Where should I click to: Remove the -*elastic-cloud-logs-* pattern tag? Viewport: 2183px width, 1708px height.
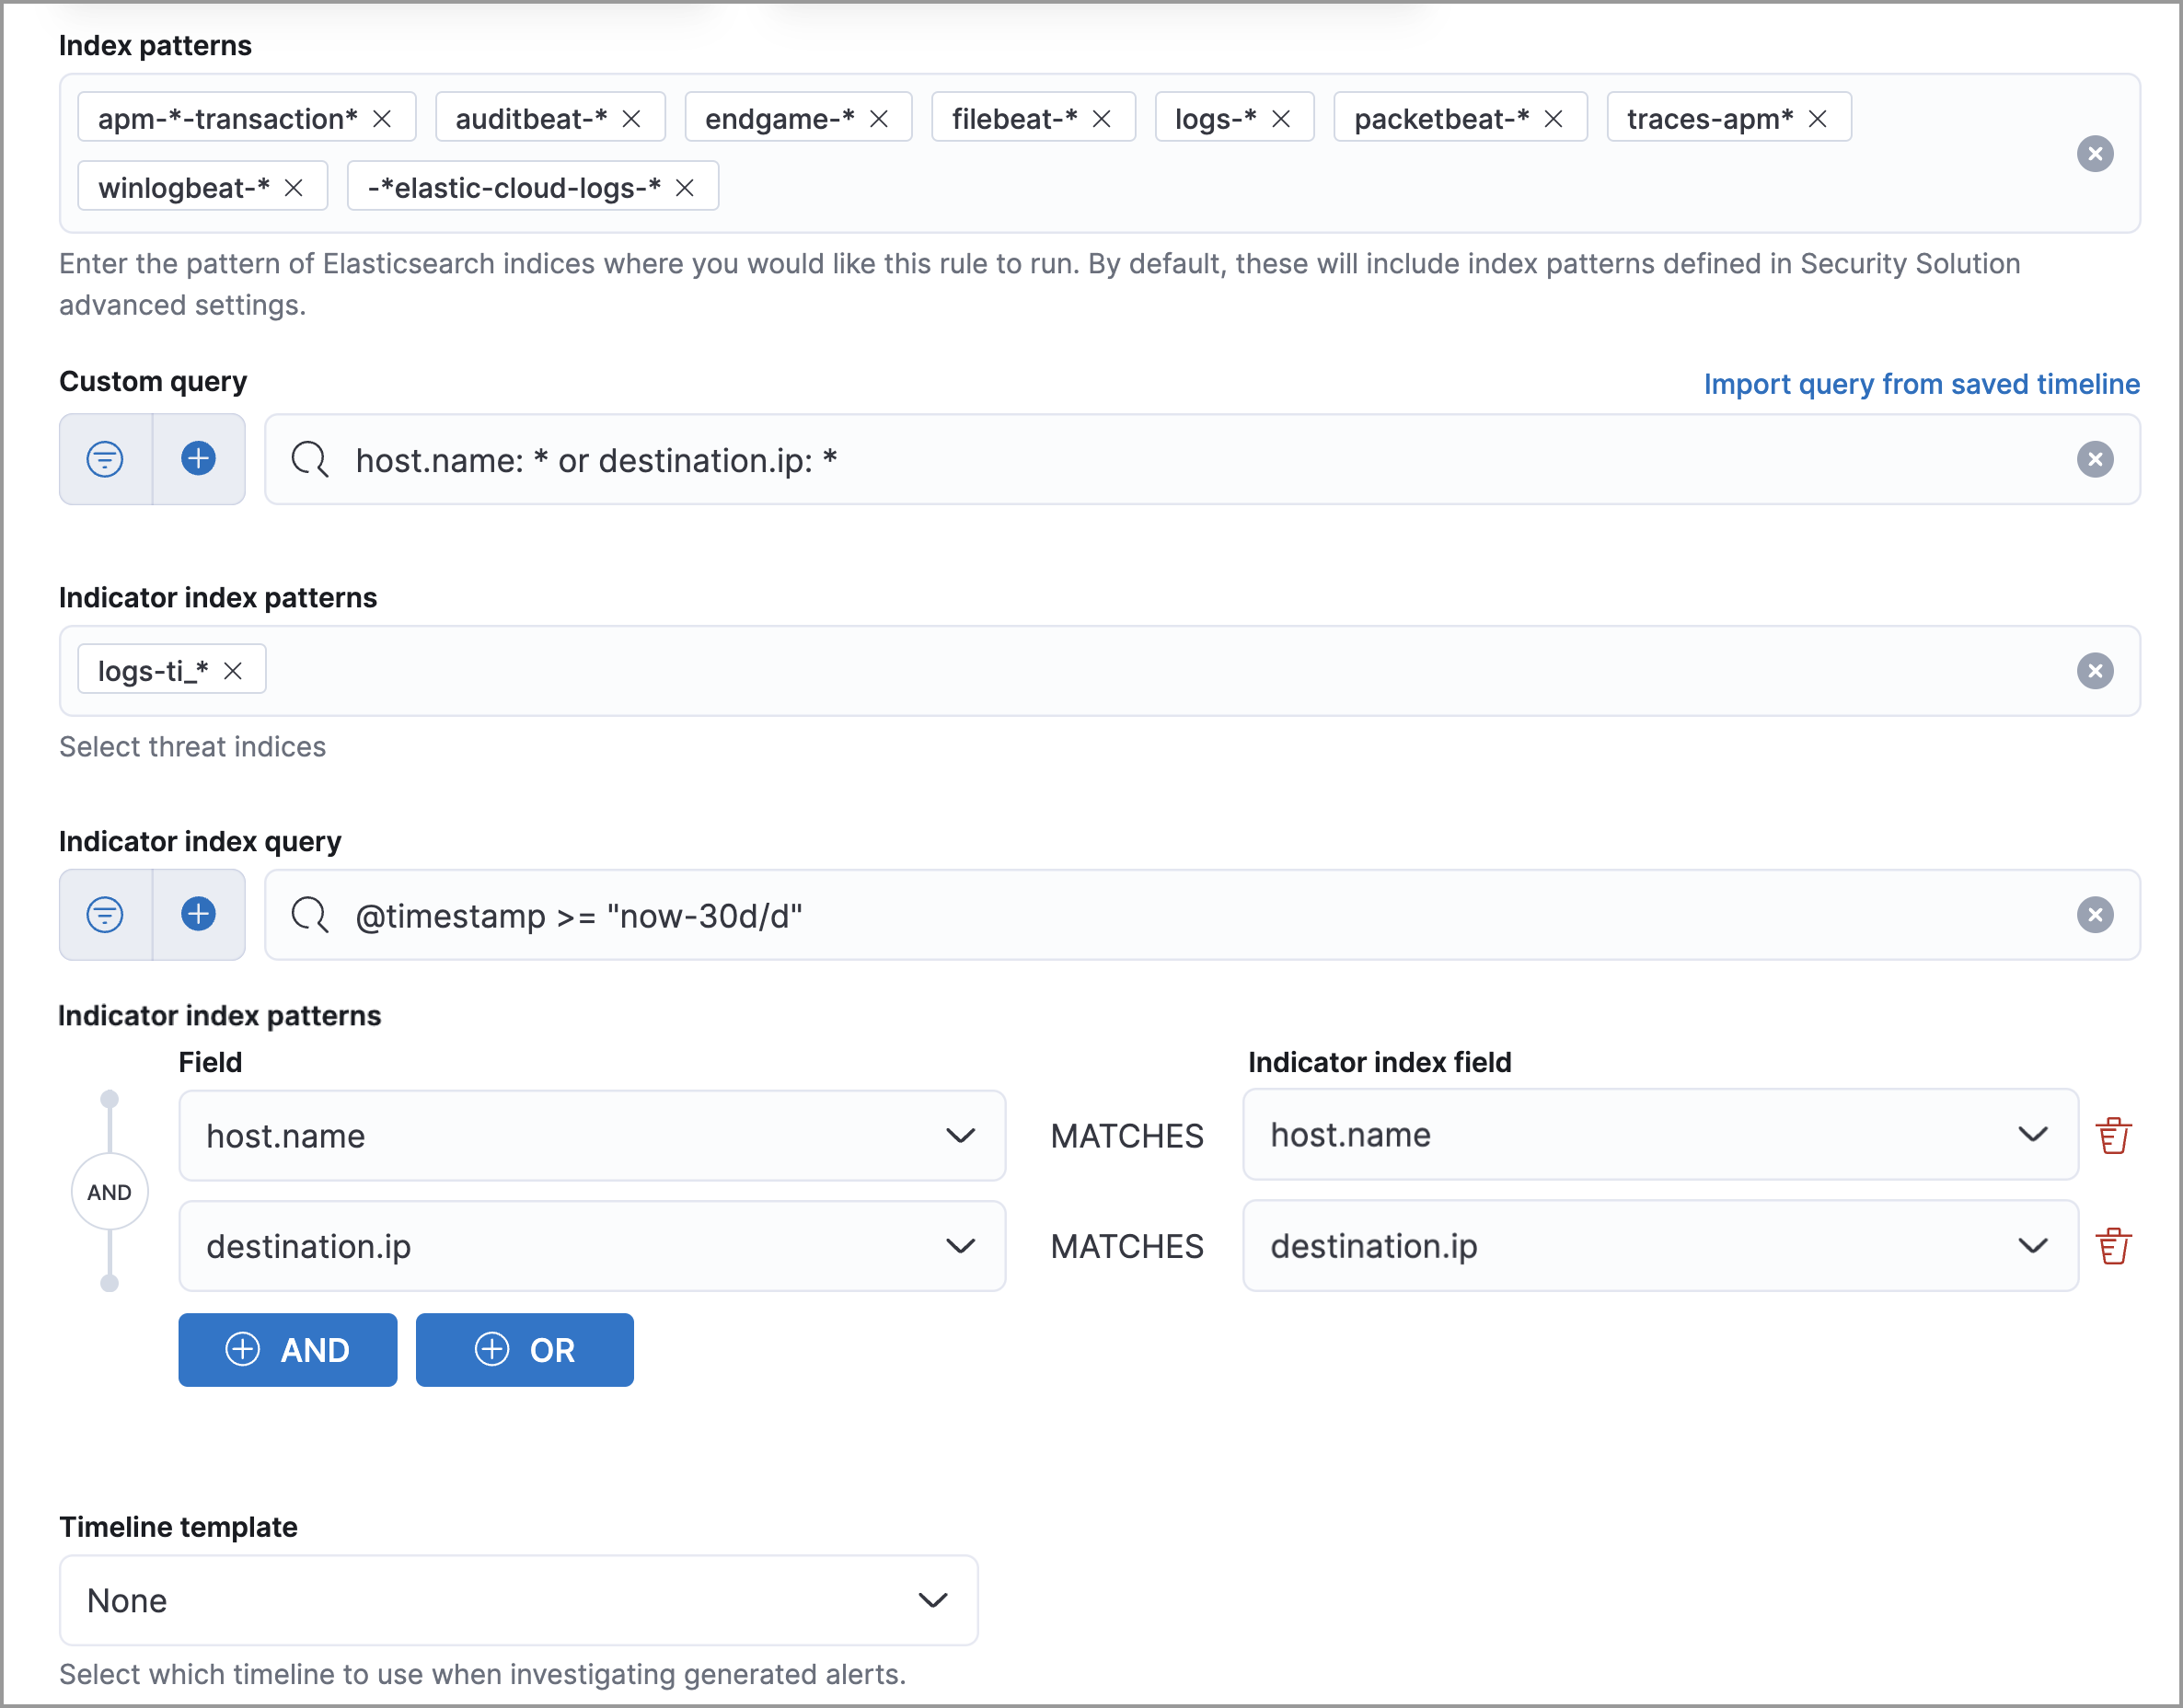[685, 188]
